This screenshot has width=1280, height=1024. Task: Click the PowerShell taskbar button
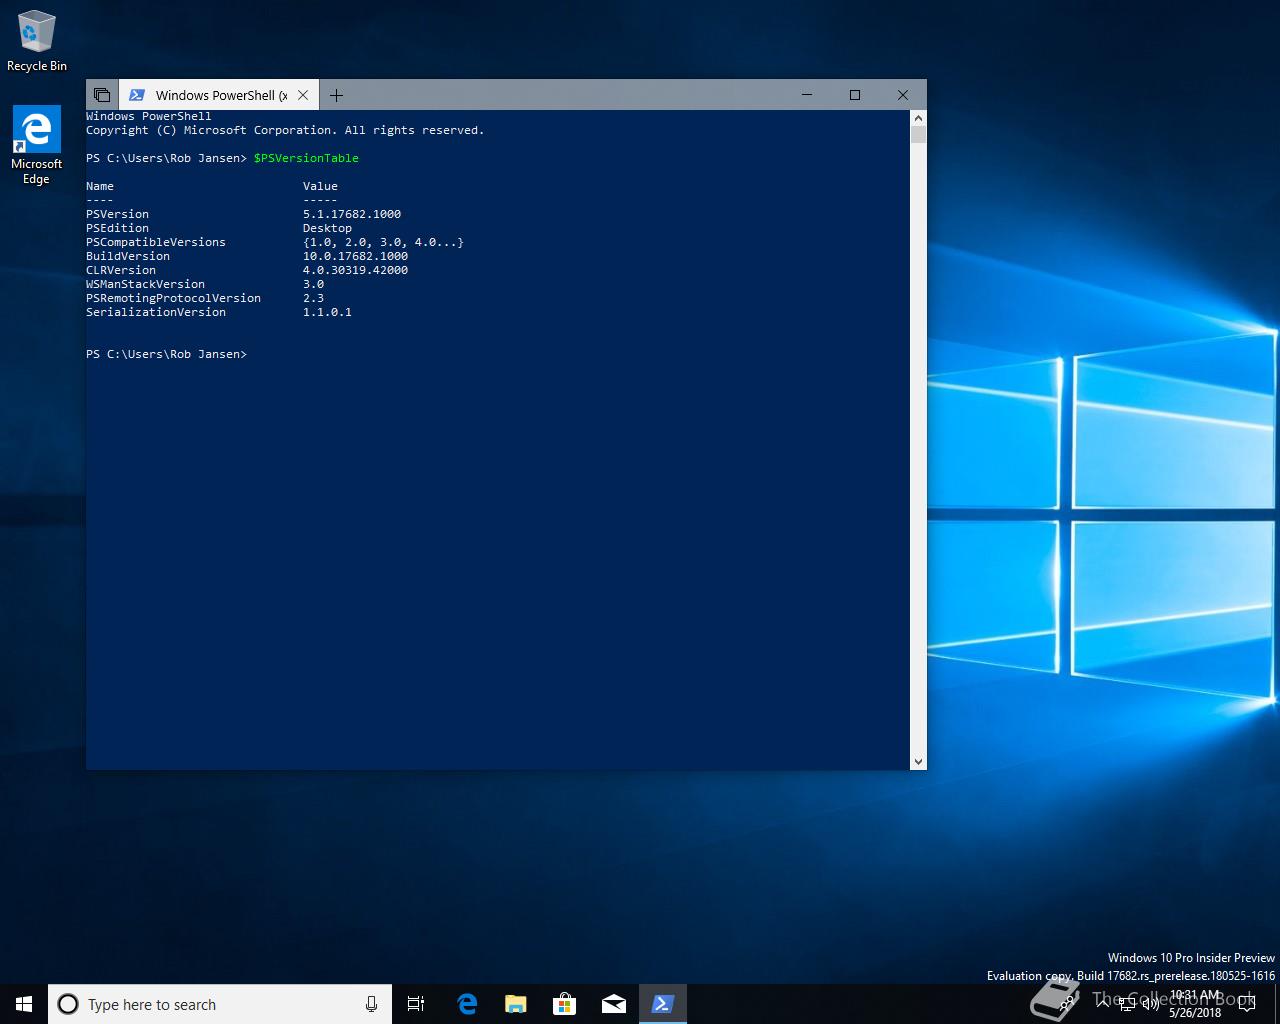[x=663, y=1004]
